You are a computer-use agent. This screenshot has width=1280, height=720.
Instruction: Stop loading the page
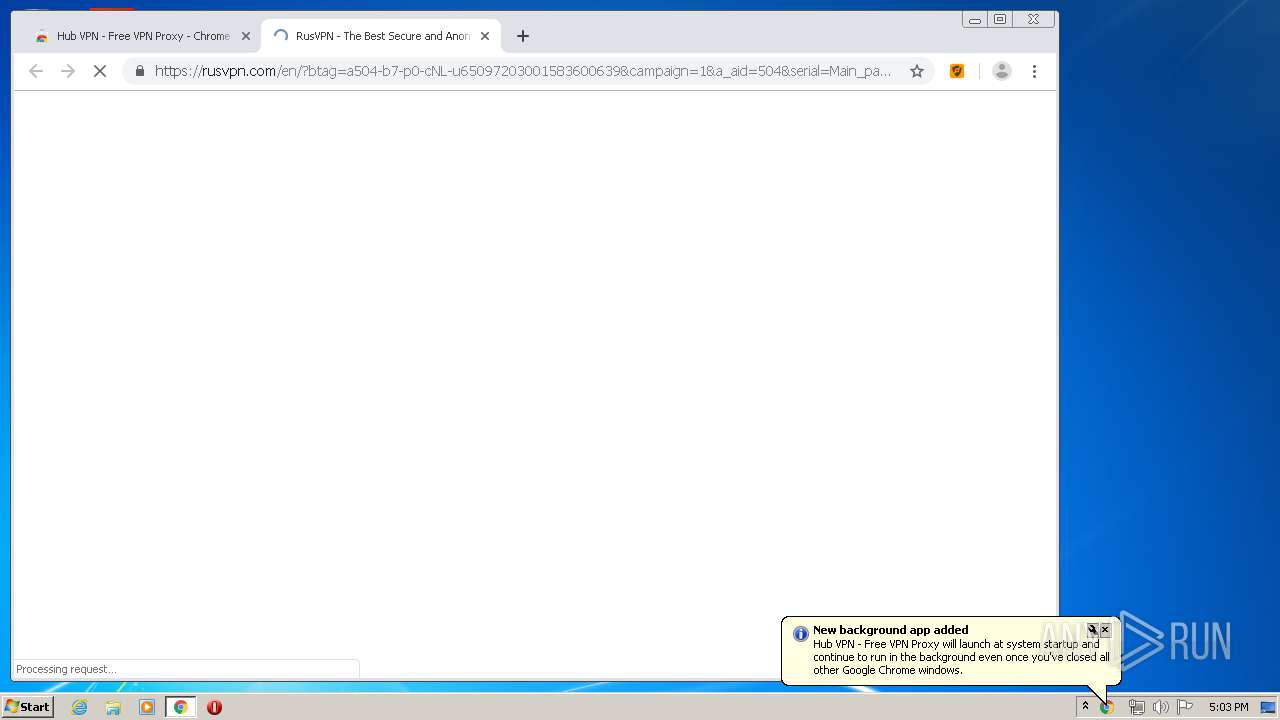(100, 71)
